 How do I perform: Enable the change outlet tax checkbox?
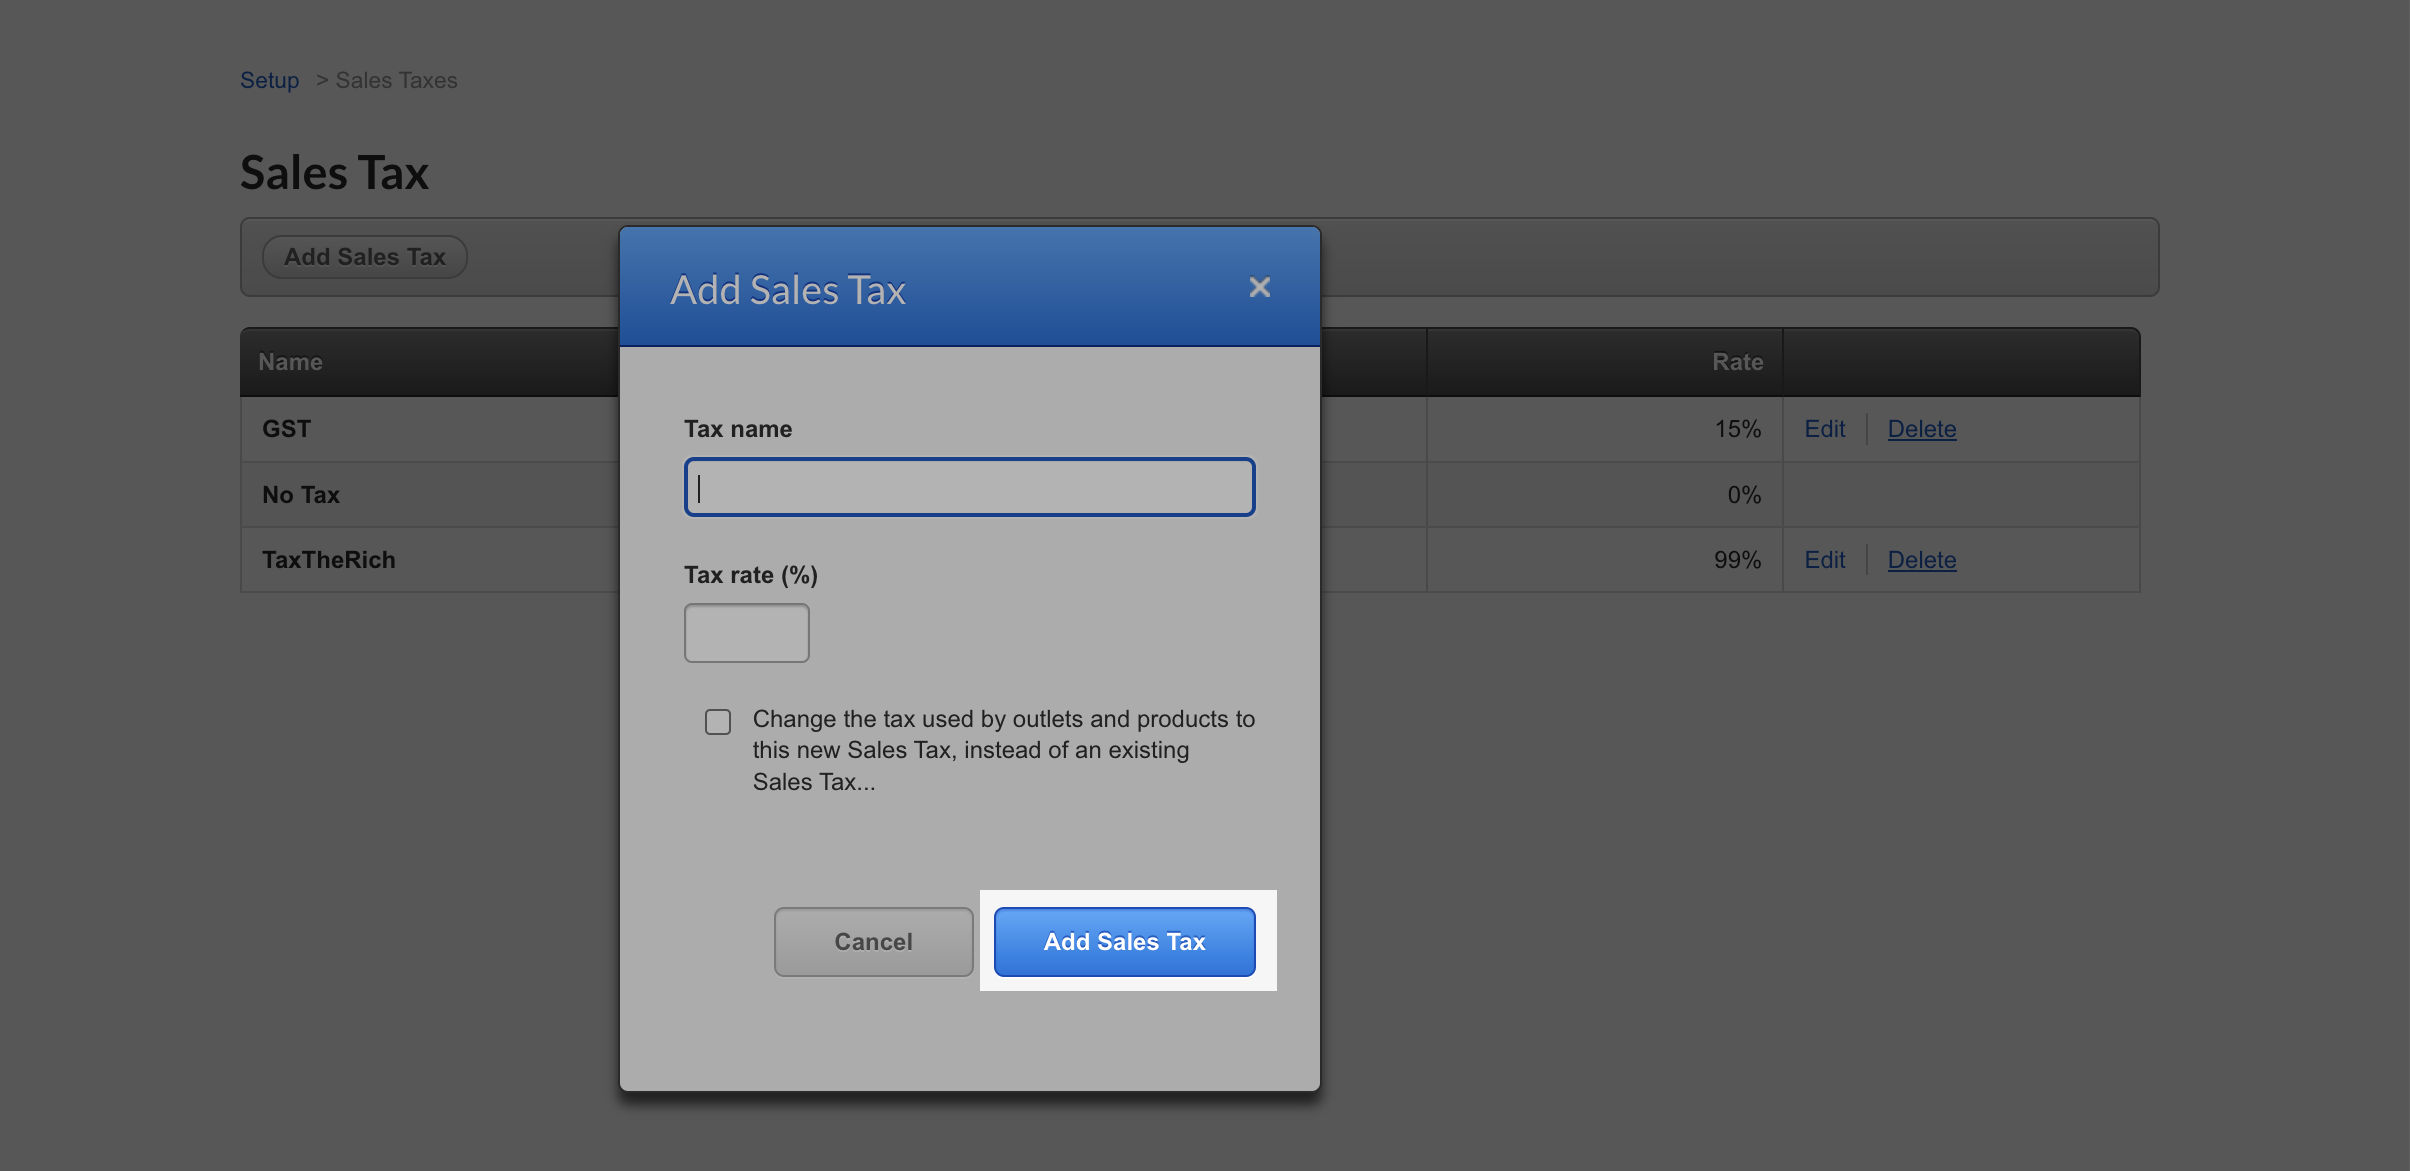coord(718,721)
